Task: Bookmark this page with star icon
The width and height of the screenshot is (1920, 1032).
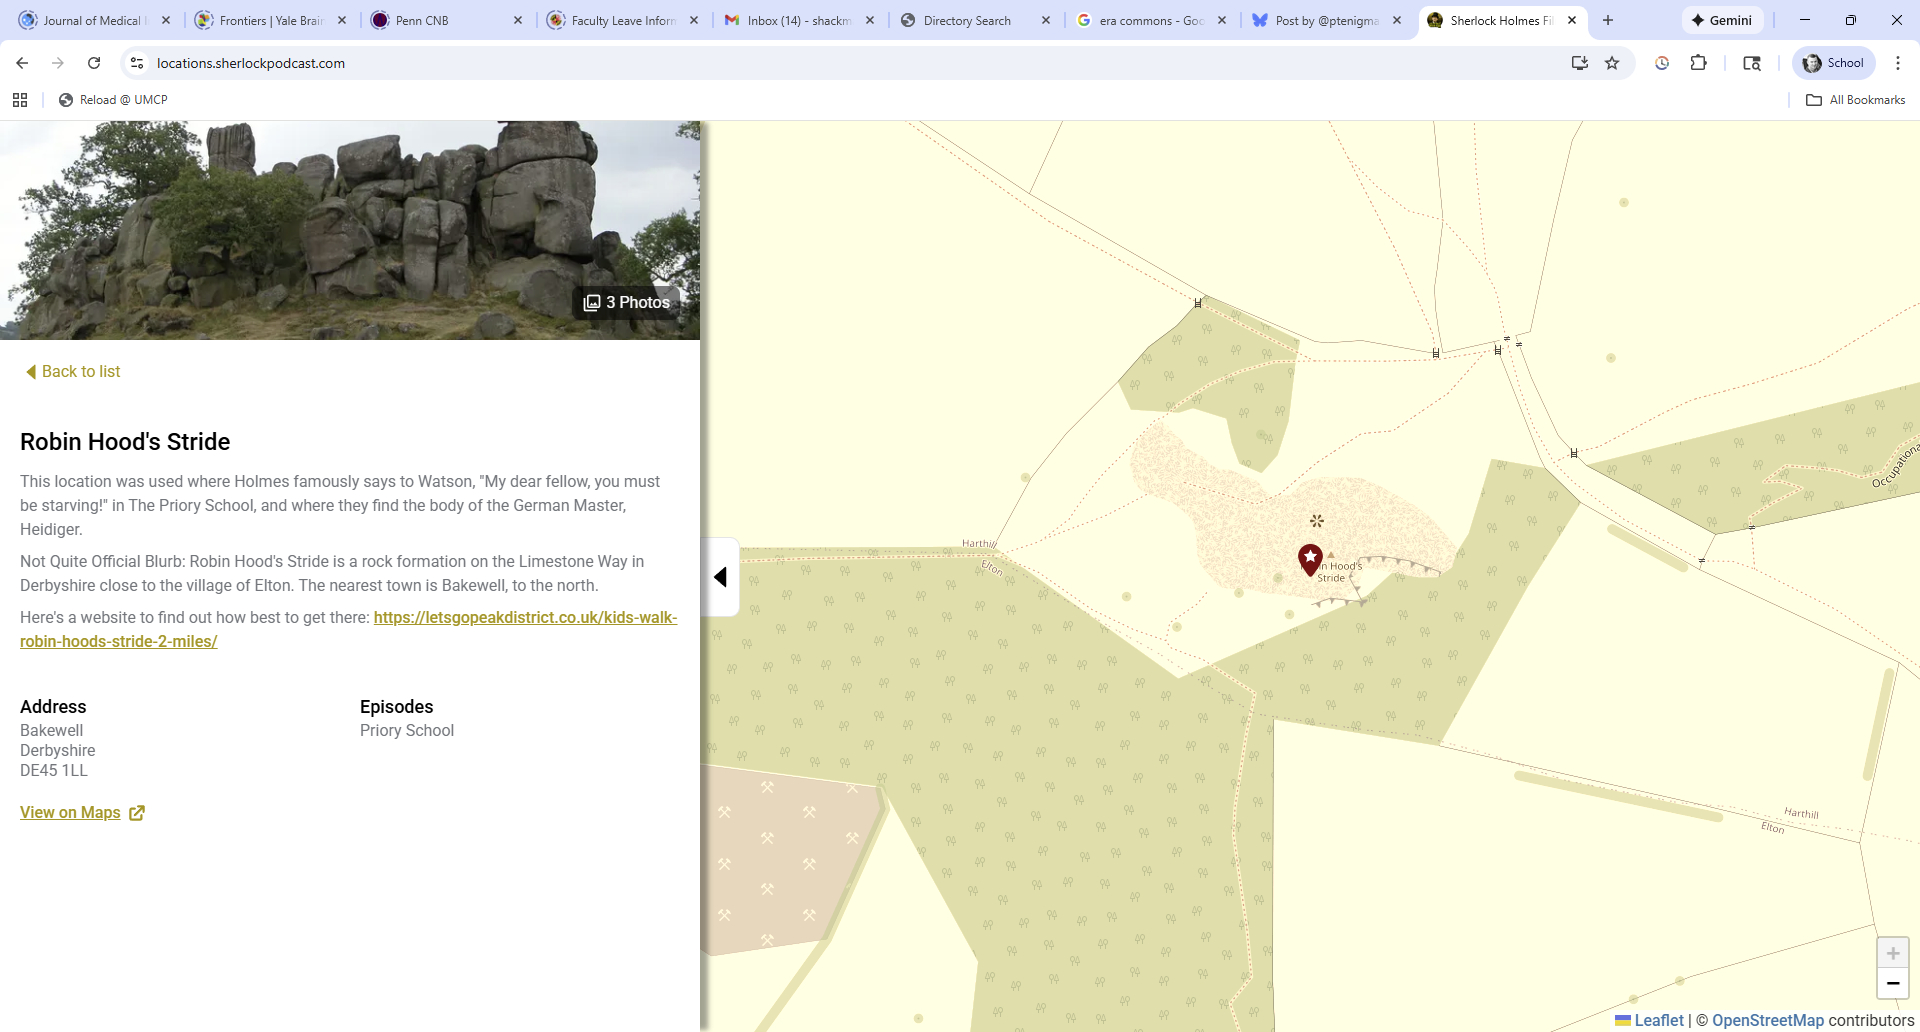Action: (1612, 63)
